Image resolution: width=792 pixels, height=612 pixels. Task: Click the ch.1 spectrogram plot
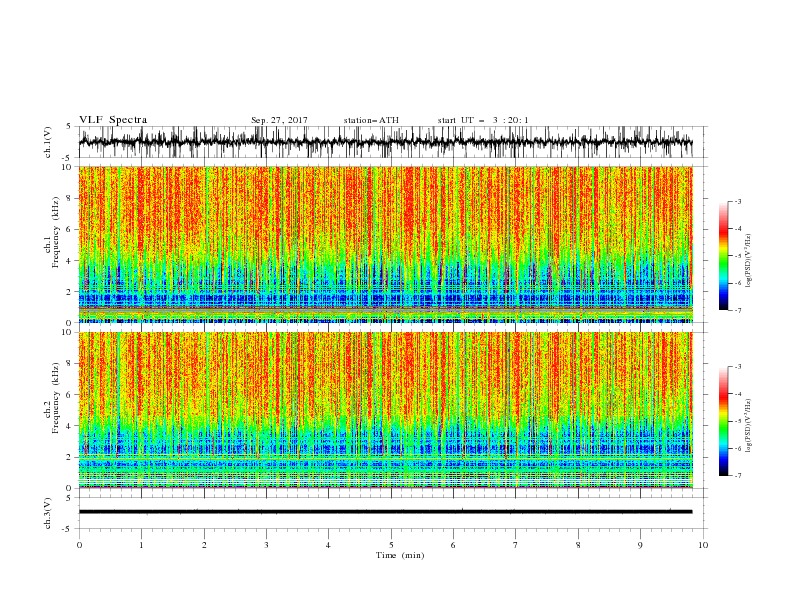pos(385,244)
